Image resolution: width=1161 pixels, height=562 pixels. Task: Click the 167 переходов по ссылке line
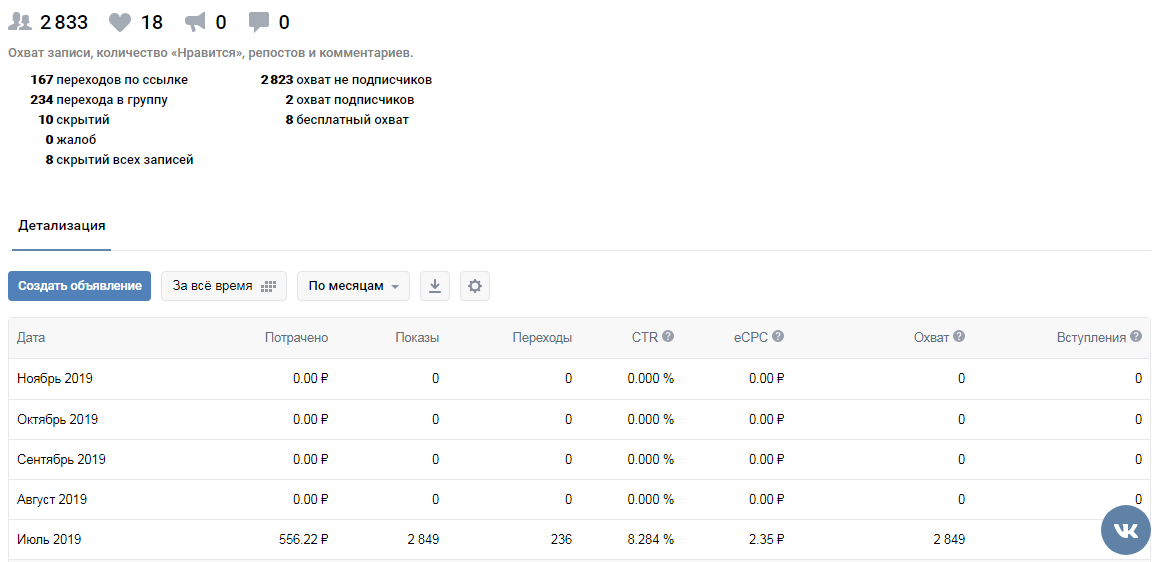coord(109,80)
